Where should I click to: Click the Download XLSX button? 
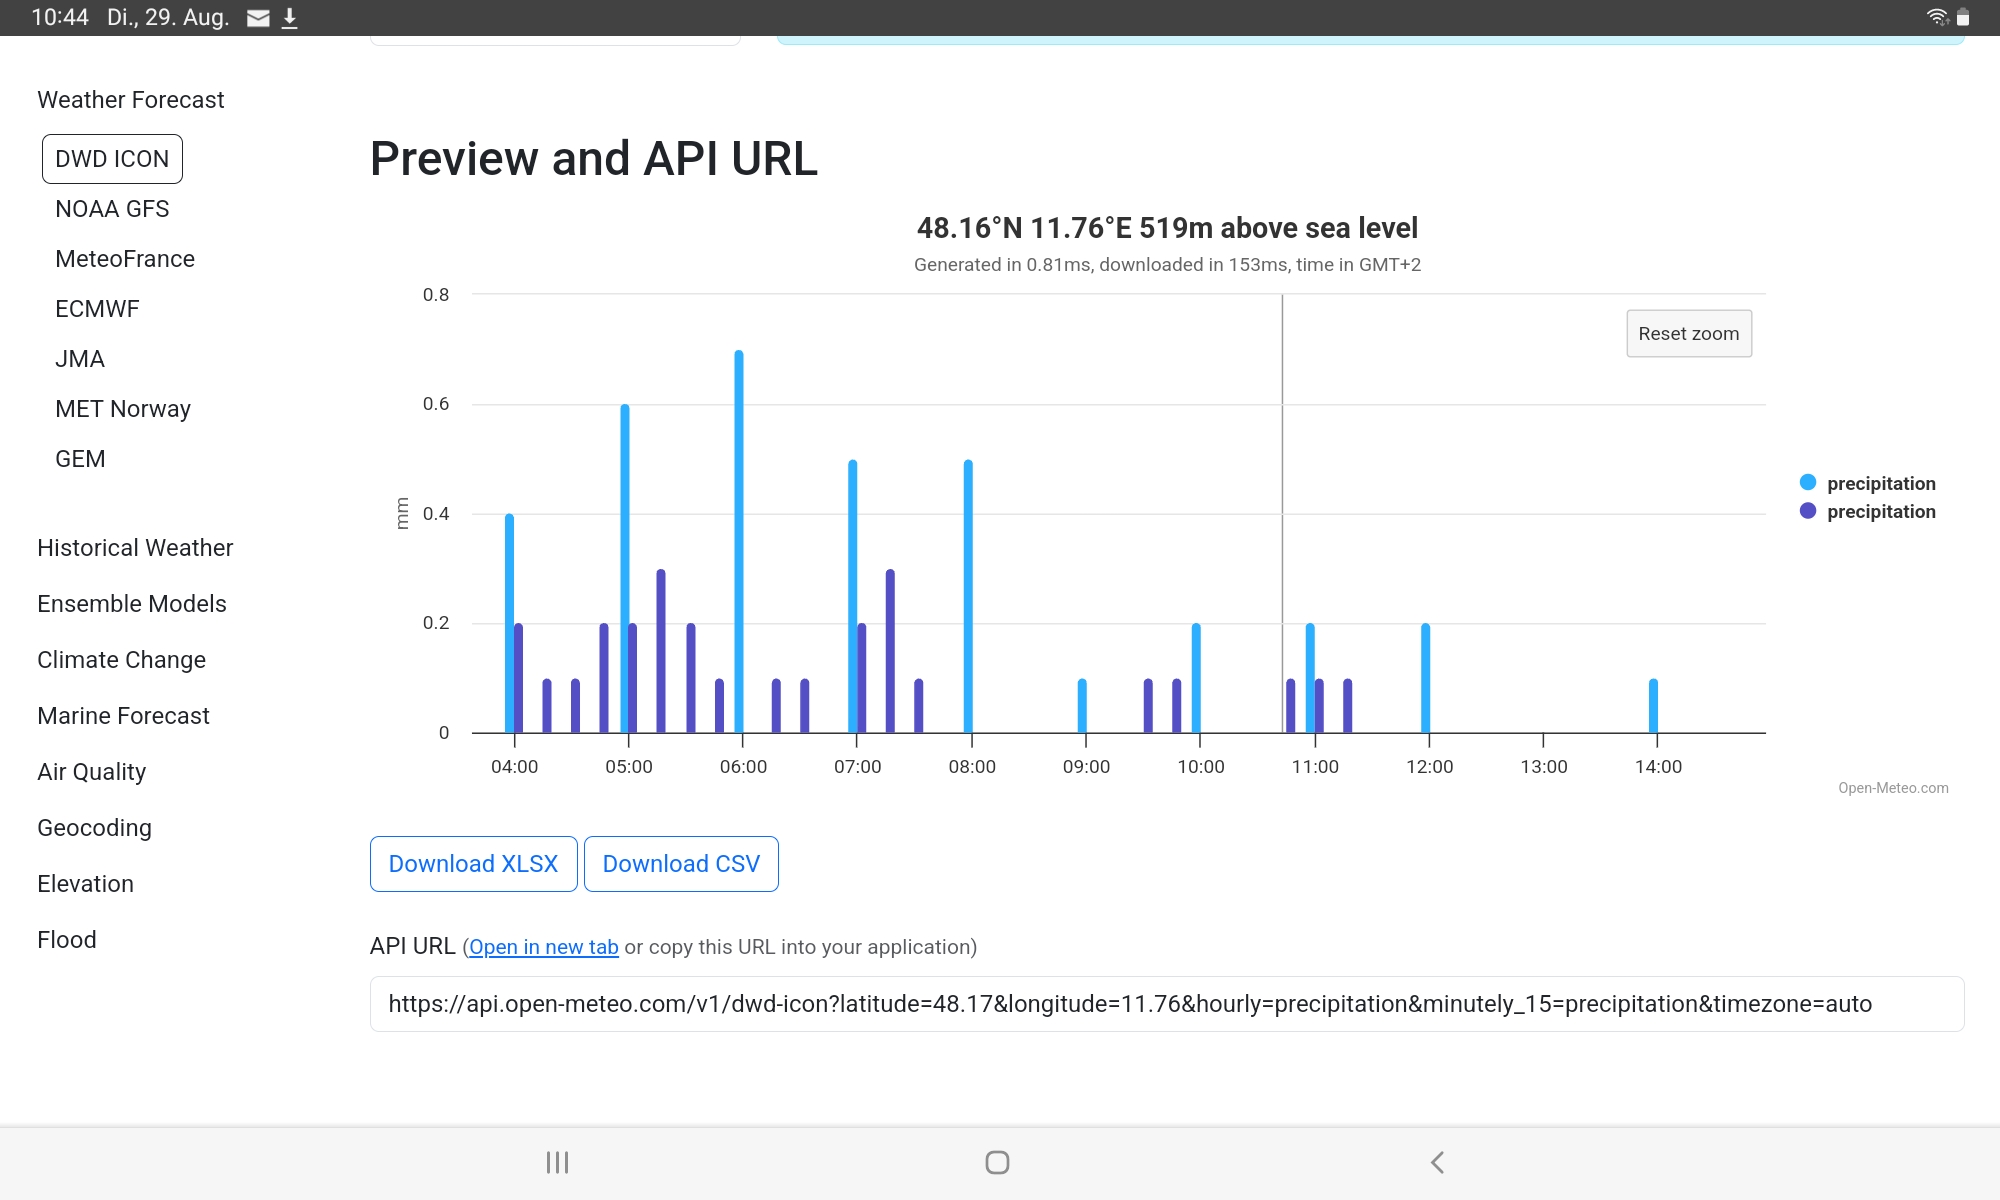(x=473, y=863)
